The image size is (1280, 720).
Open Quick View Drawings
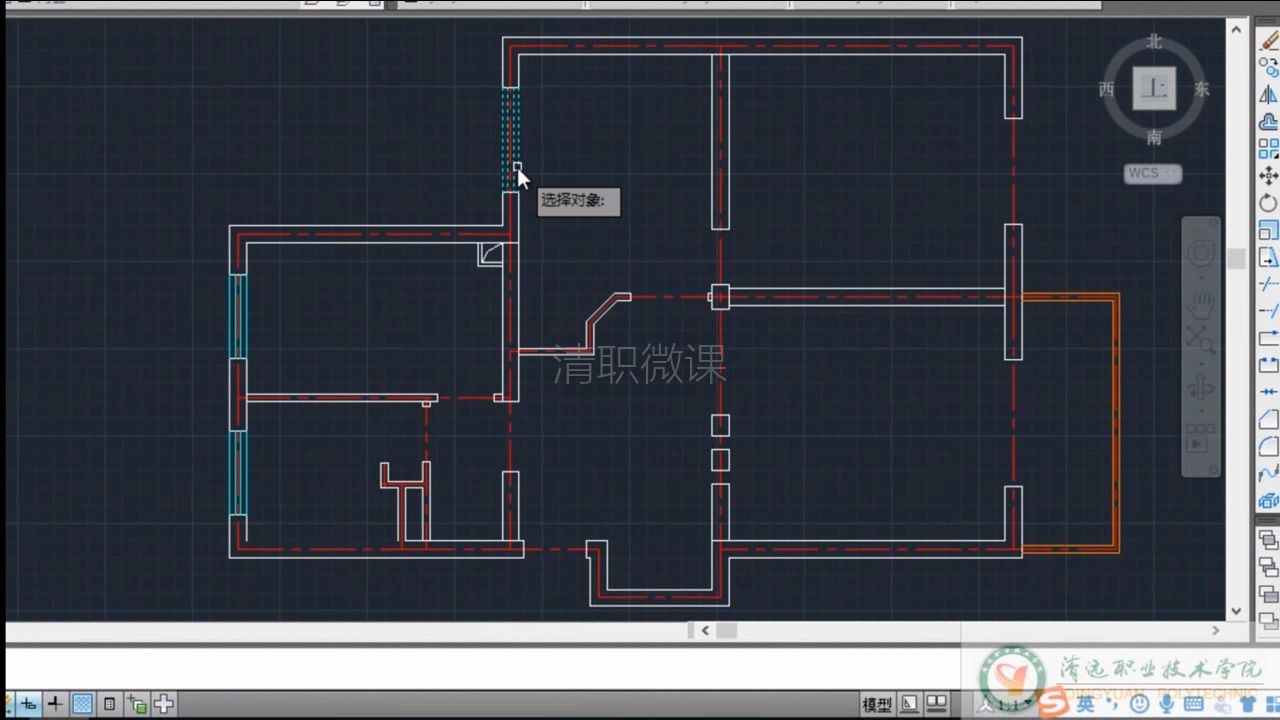pos(937,704)
